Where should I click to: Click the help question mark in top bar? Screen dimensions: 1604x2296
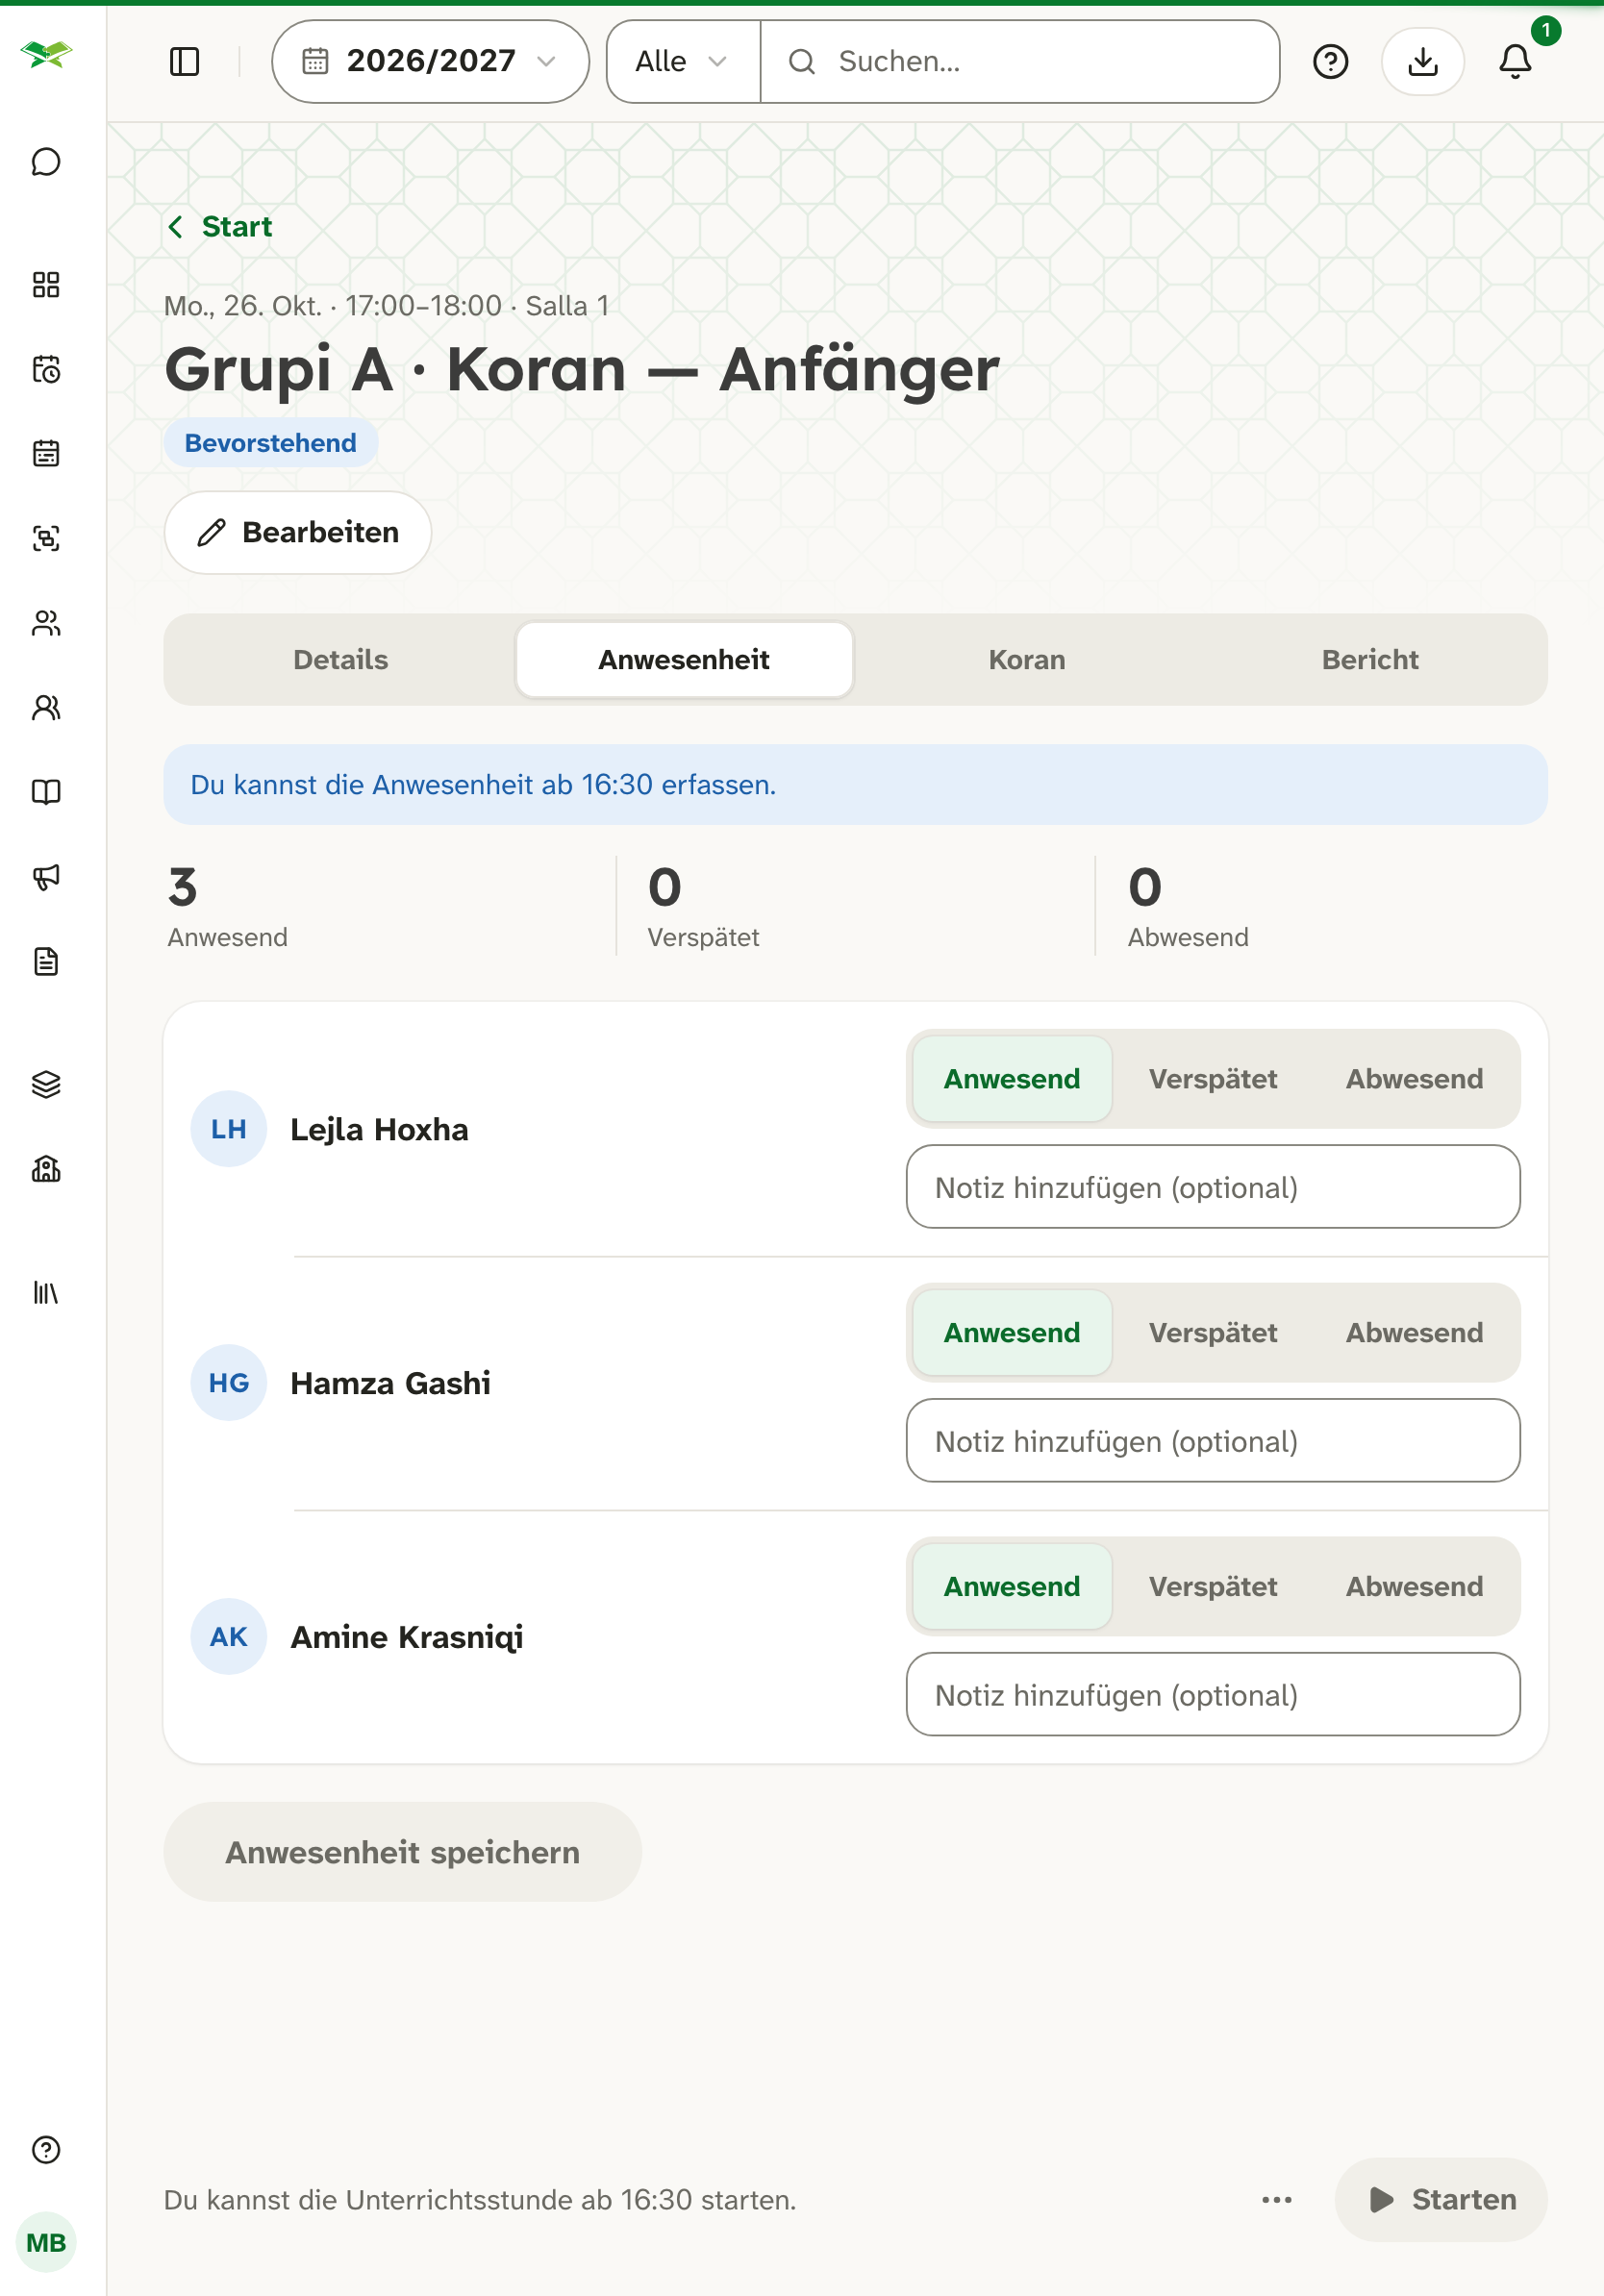coord(1330,62)
